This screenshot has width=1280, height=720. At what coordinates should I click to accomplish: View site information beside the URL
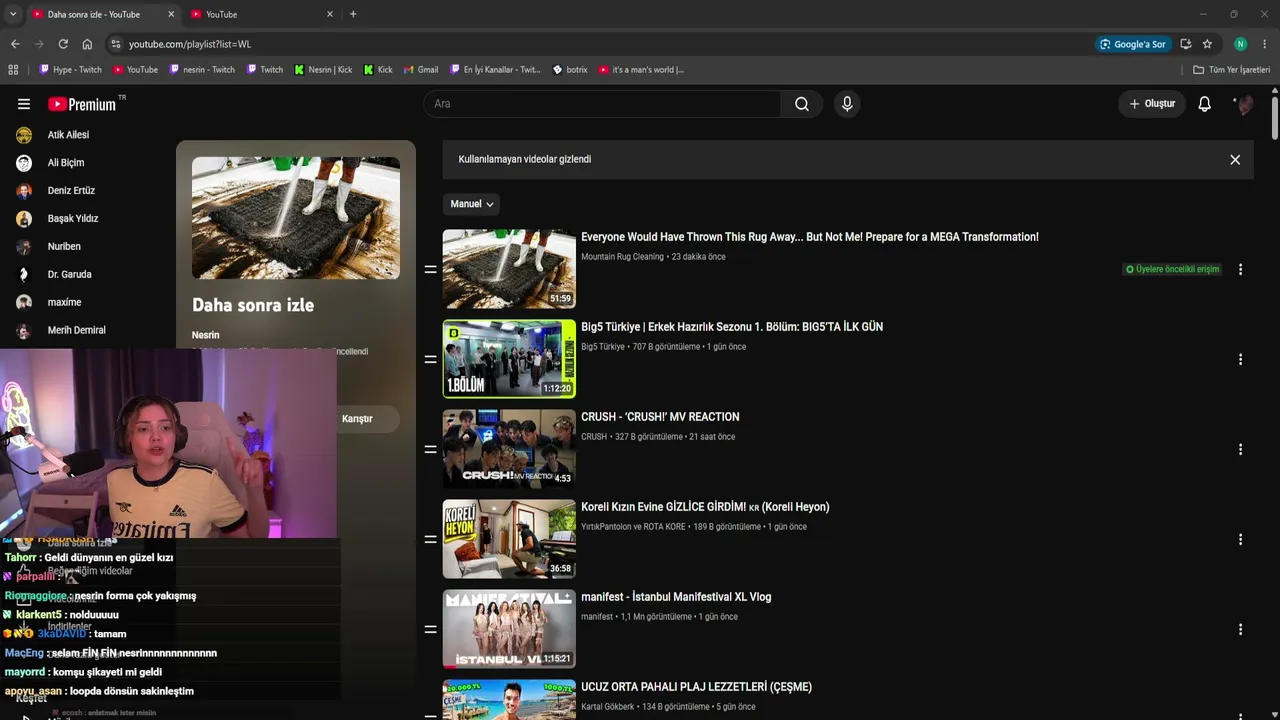[x=116, y=44]
